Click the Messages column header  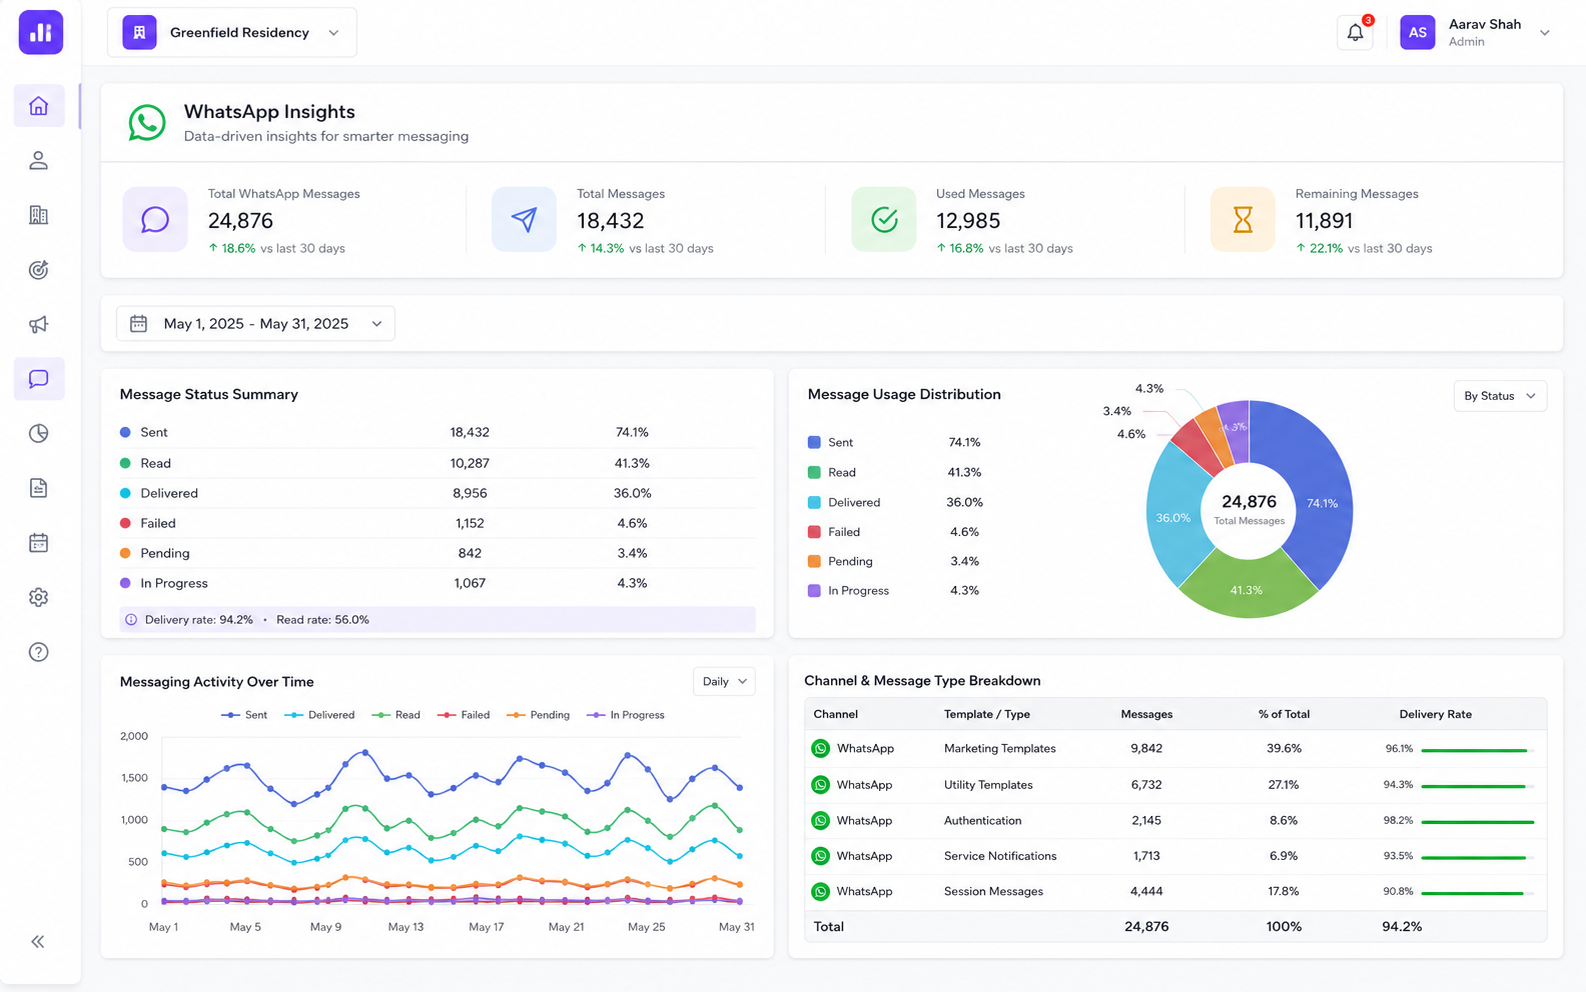(1146, 714)
